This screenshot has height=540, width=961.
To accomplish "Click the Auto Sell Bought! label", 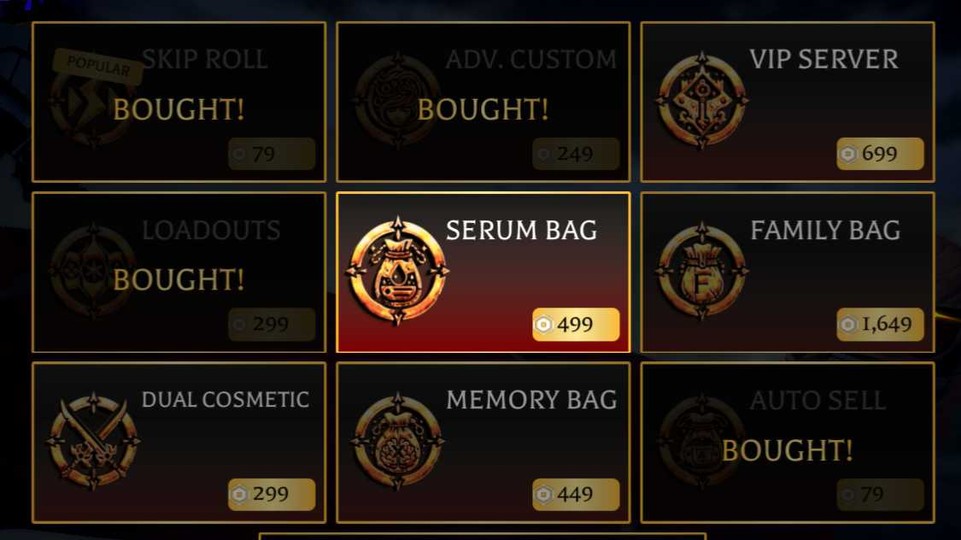I will click(x=787, y=451).
